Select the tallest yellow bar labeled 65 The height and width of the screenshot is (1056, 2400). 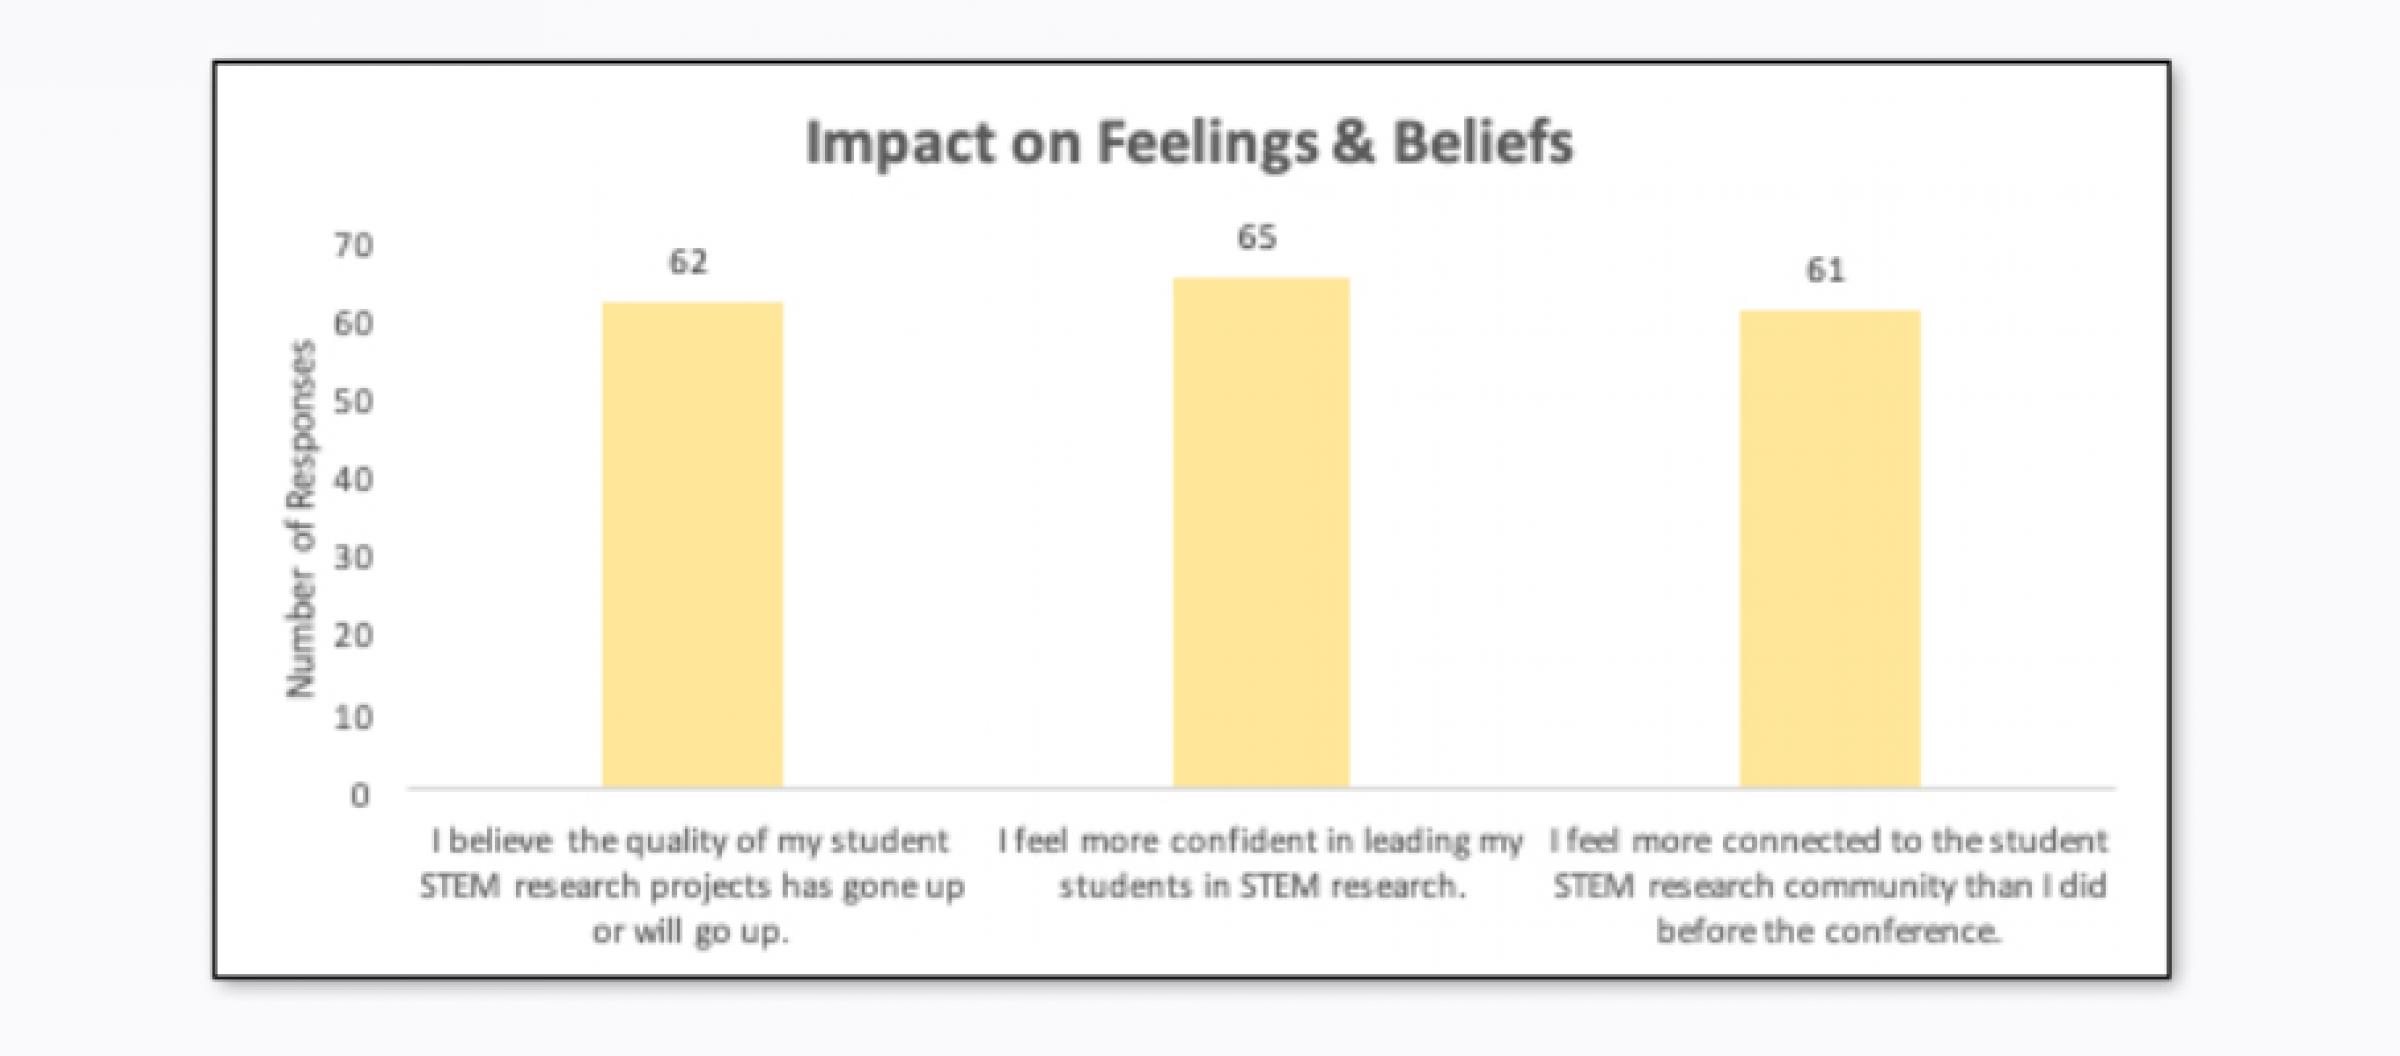pos(1261,533)
